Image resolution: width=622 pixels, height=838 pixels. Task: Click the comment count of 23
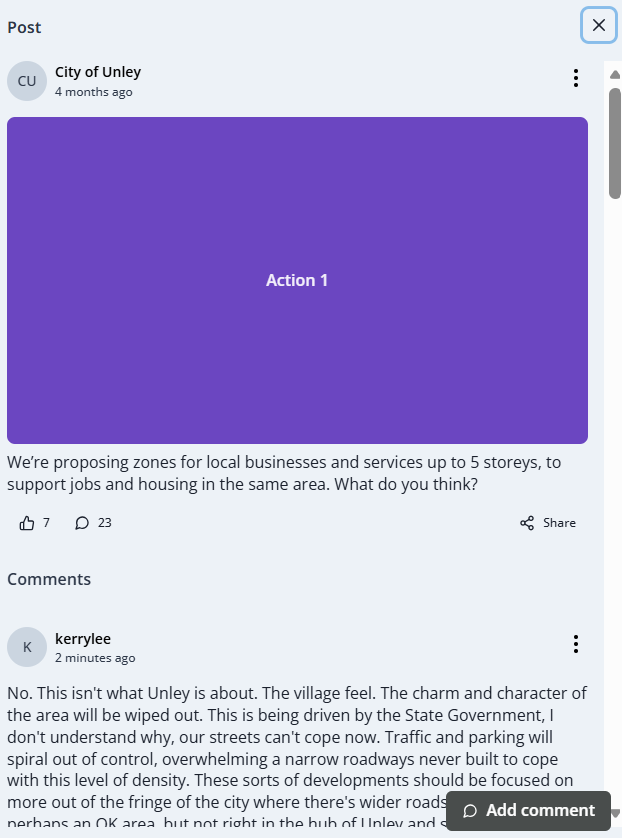tap(105, 523)
